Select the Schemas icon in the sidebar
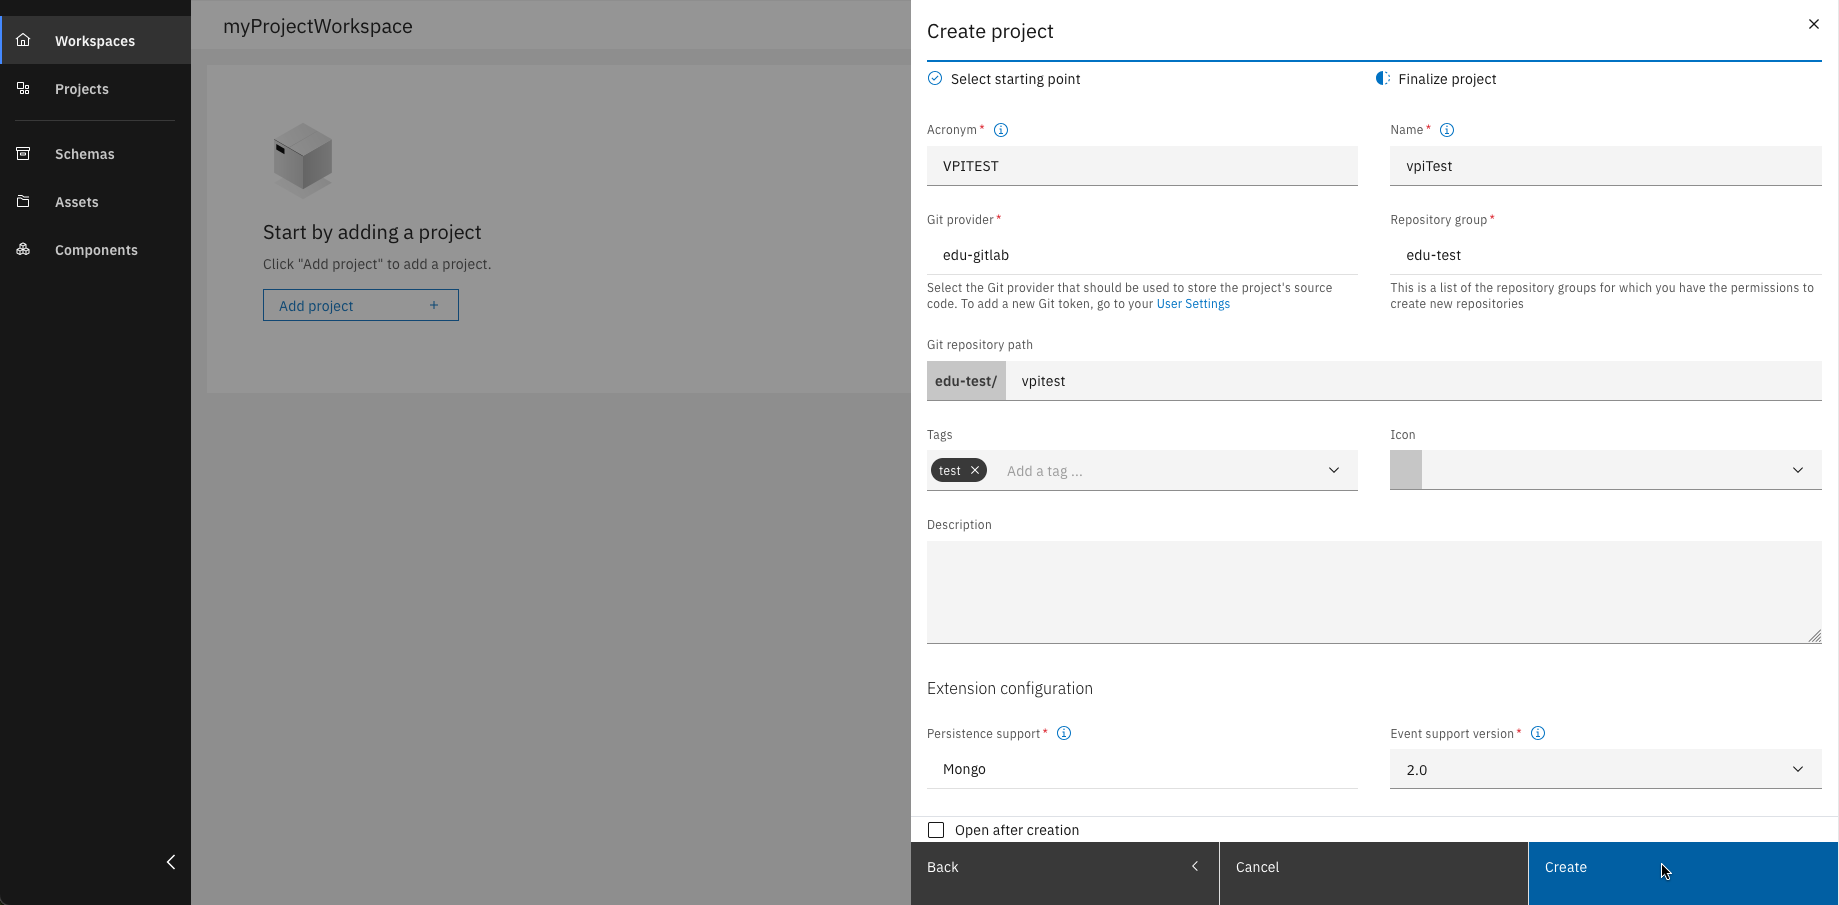The width and height of the screenshot is (1839, 905). (22, 153)
